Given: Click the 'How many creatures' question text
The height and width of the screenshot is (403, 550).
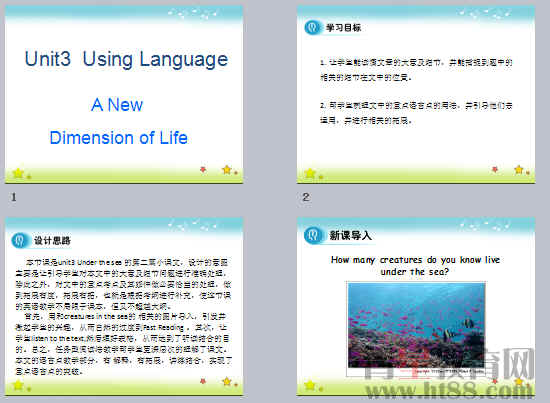Looking at the screenshot, I should tap(415, 266).
